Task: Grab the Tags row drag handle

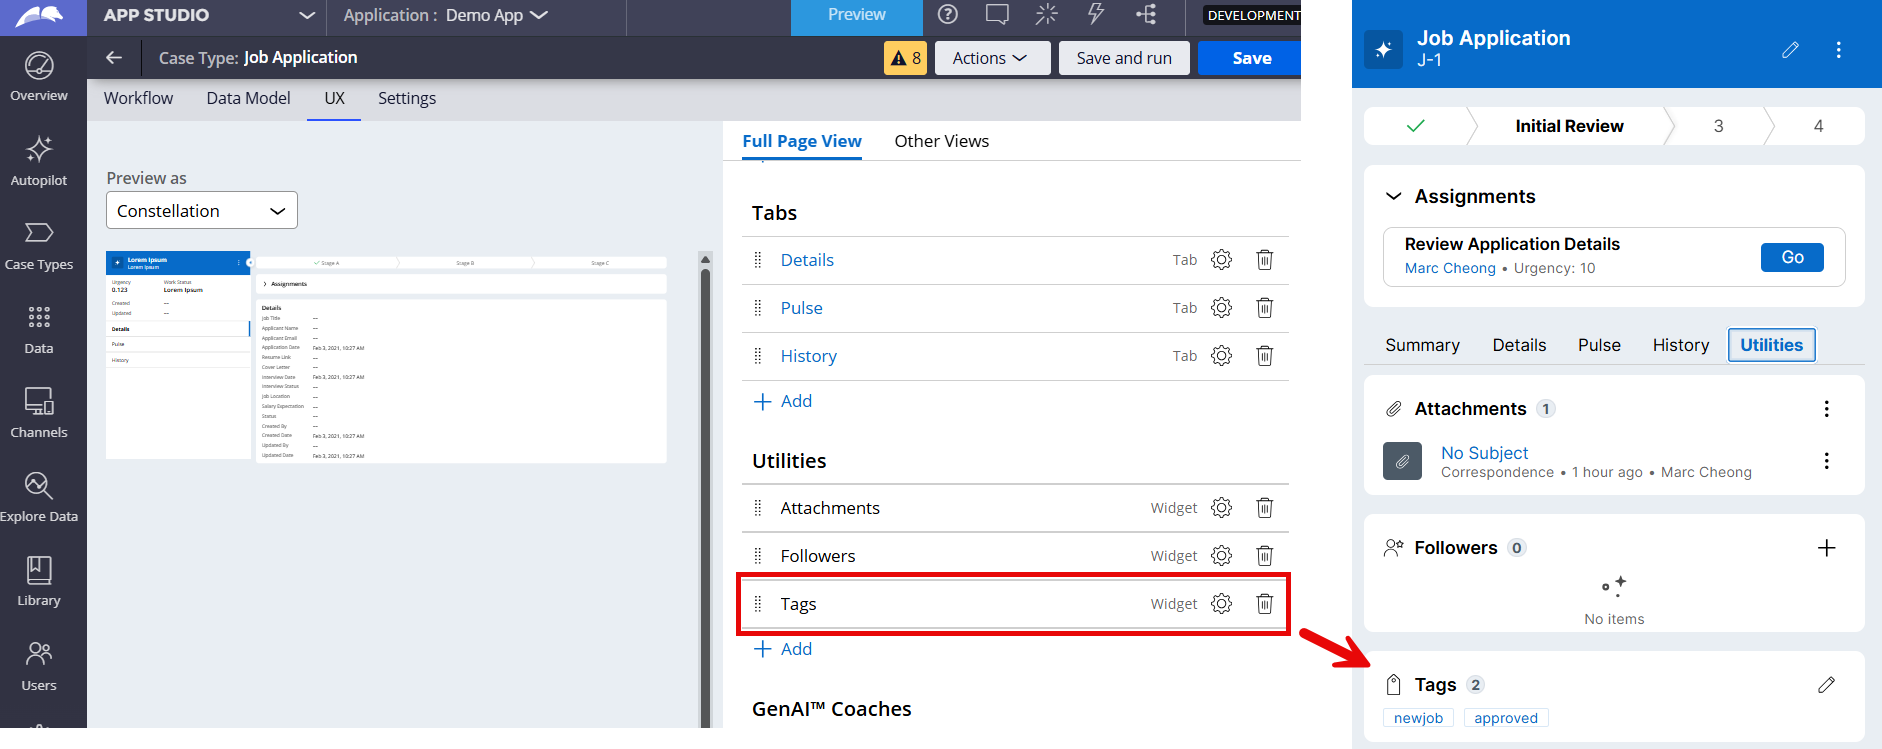Action: point(757,604)
